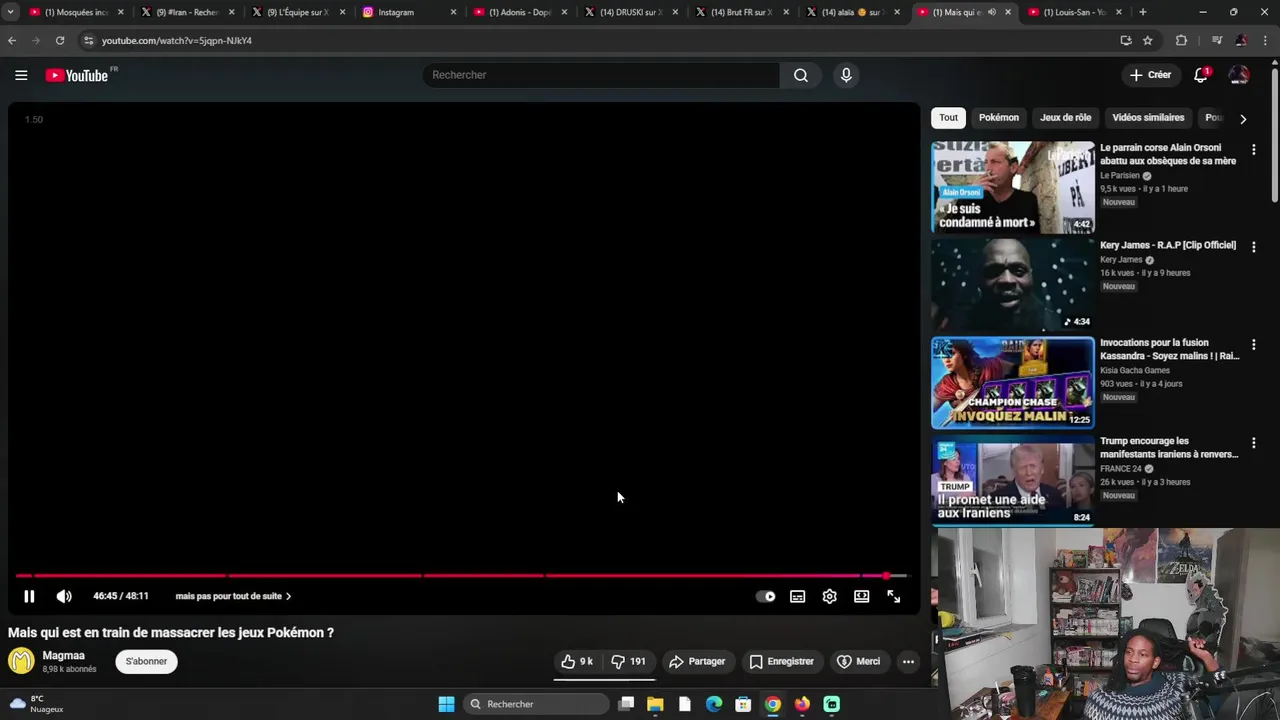
Task: Open the weather widget showing 8°C
Action: point(37,704)
